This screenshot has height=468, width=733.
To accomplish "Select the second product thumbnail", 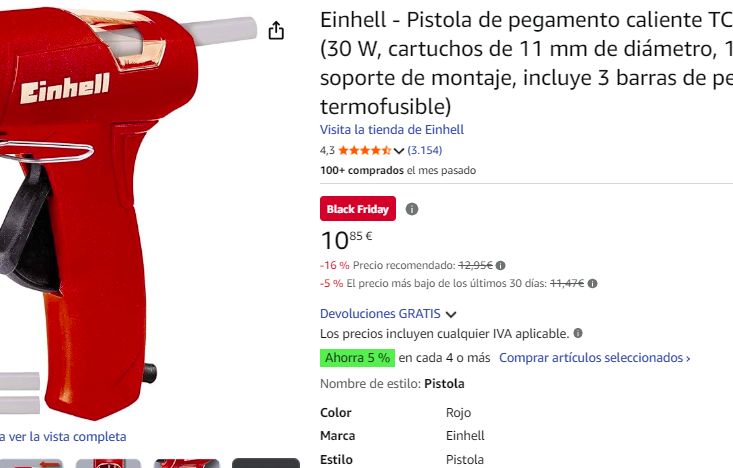I will click(x=108, y=463).
